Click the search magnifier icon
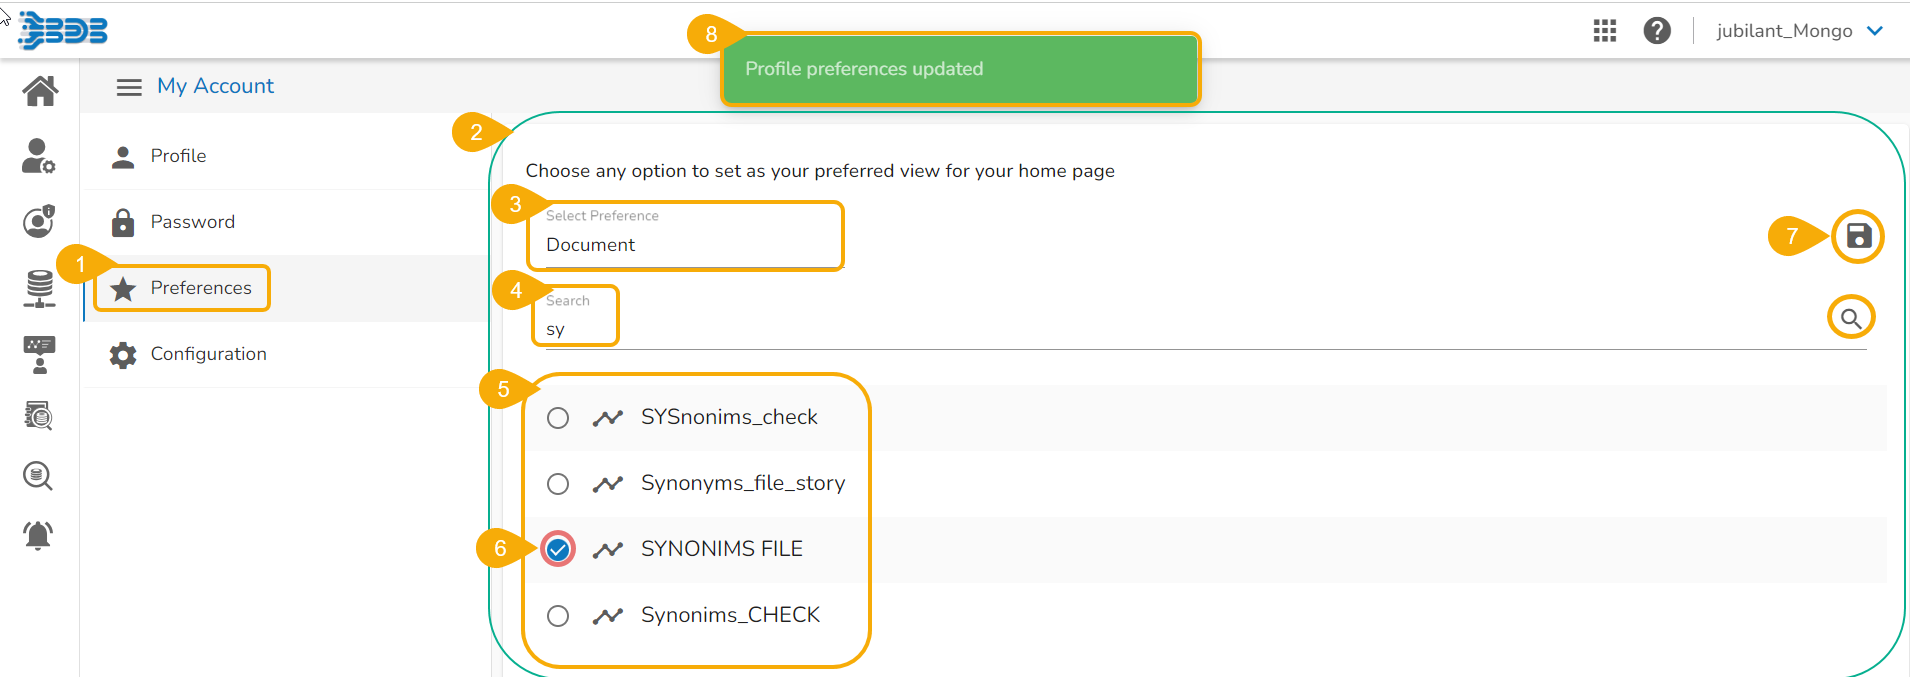Screen dimensions: 1910x677 click(x=1850, y=318)
